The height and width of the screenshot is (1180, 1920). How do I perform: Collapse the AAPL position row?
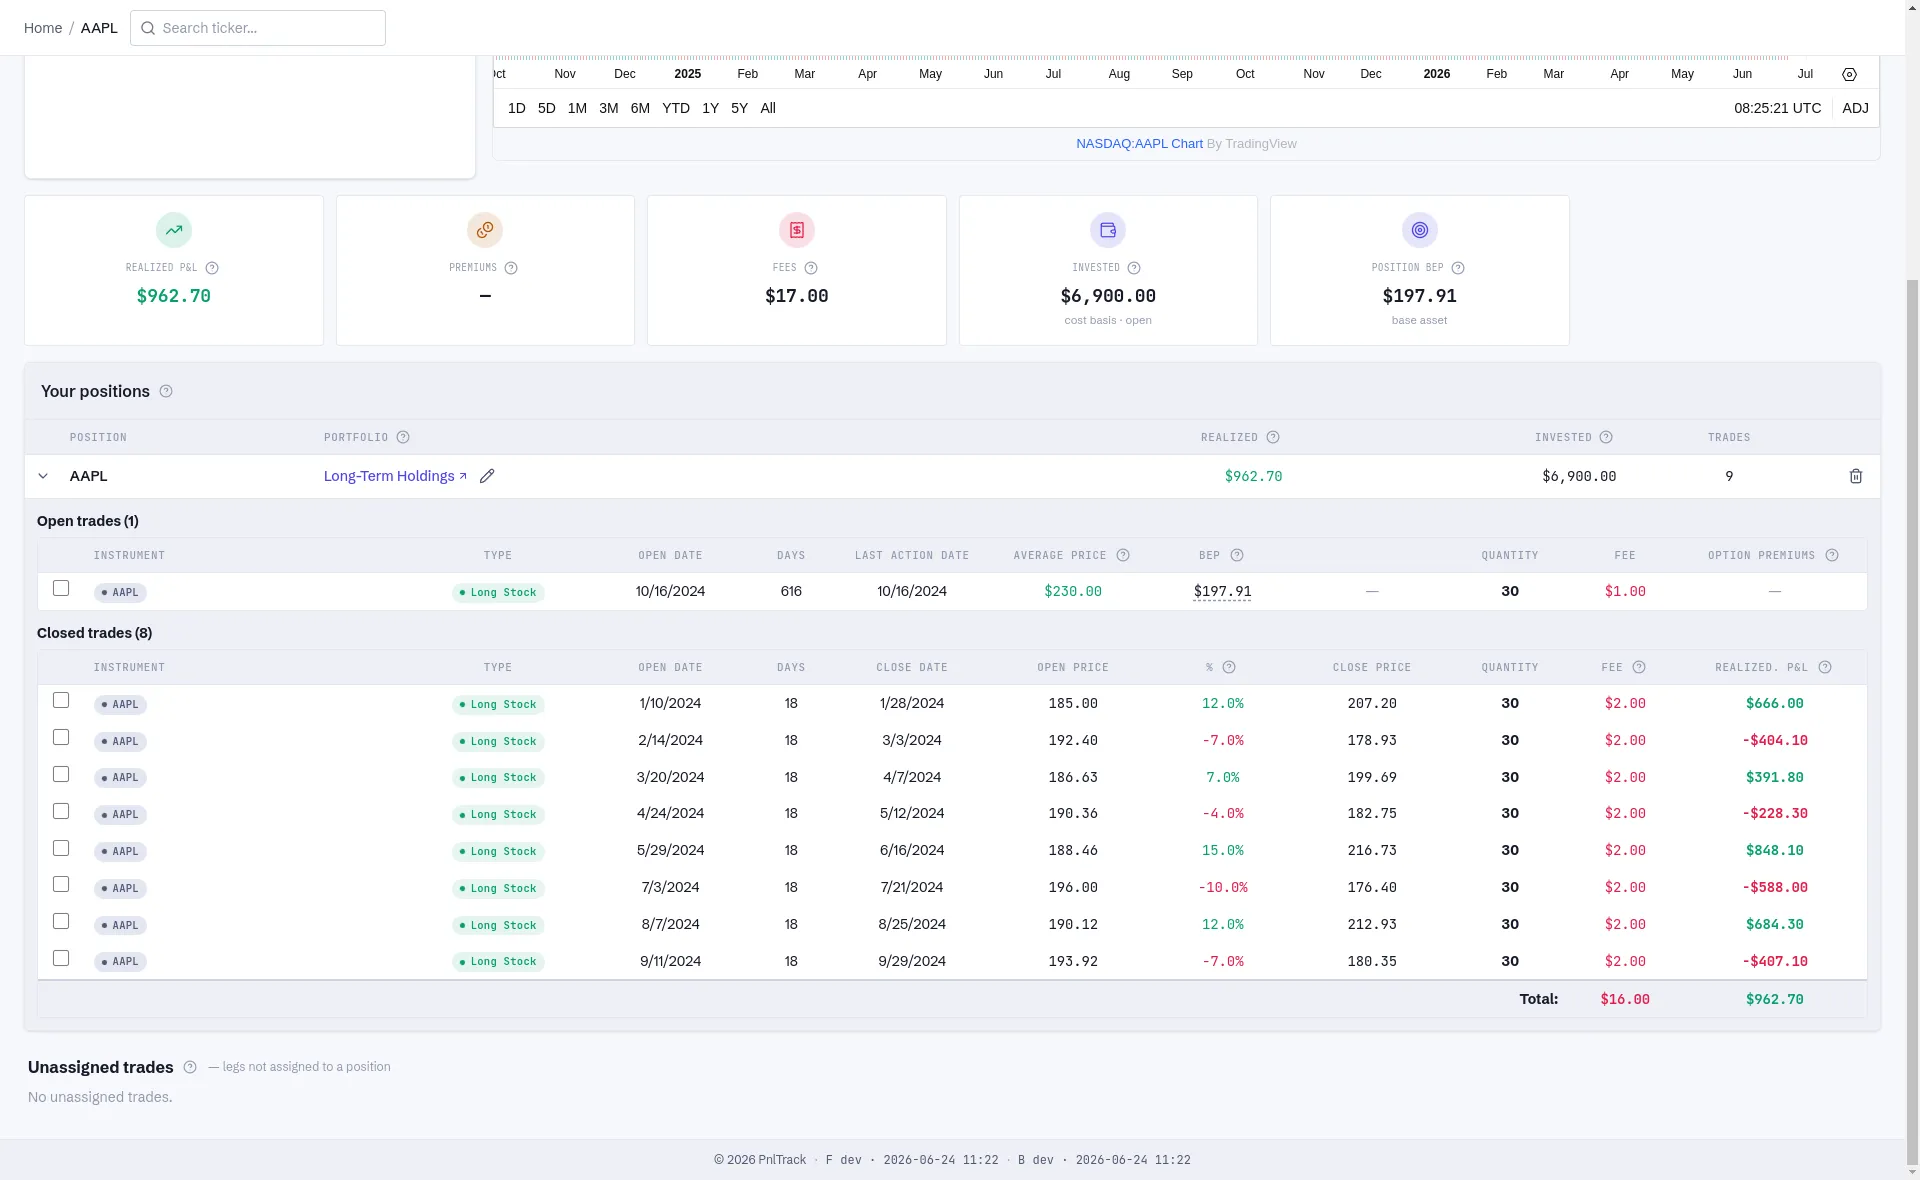point(43,476)
